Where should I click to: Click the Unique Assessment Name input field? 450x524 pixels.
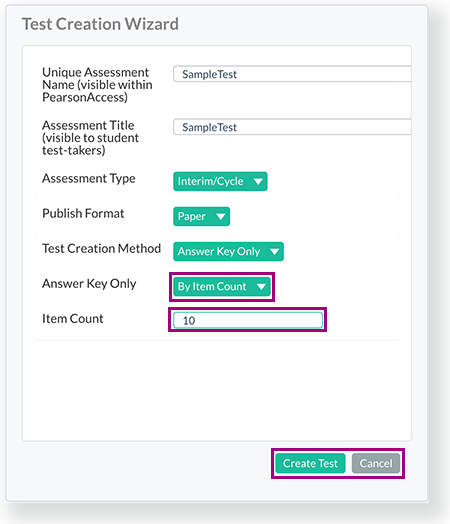[292, 74]
